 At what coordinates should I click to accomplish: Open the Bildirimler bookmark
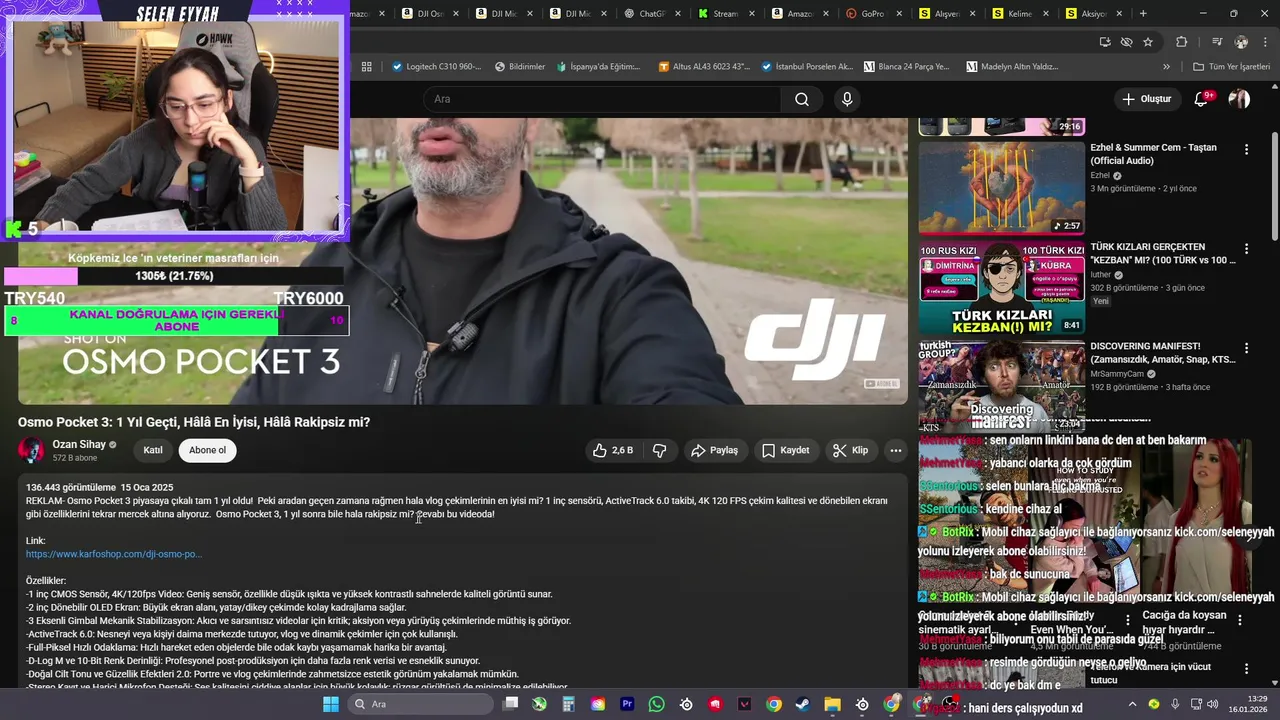[x=520, y=67]
